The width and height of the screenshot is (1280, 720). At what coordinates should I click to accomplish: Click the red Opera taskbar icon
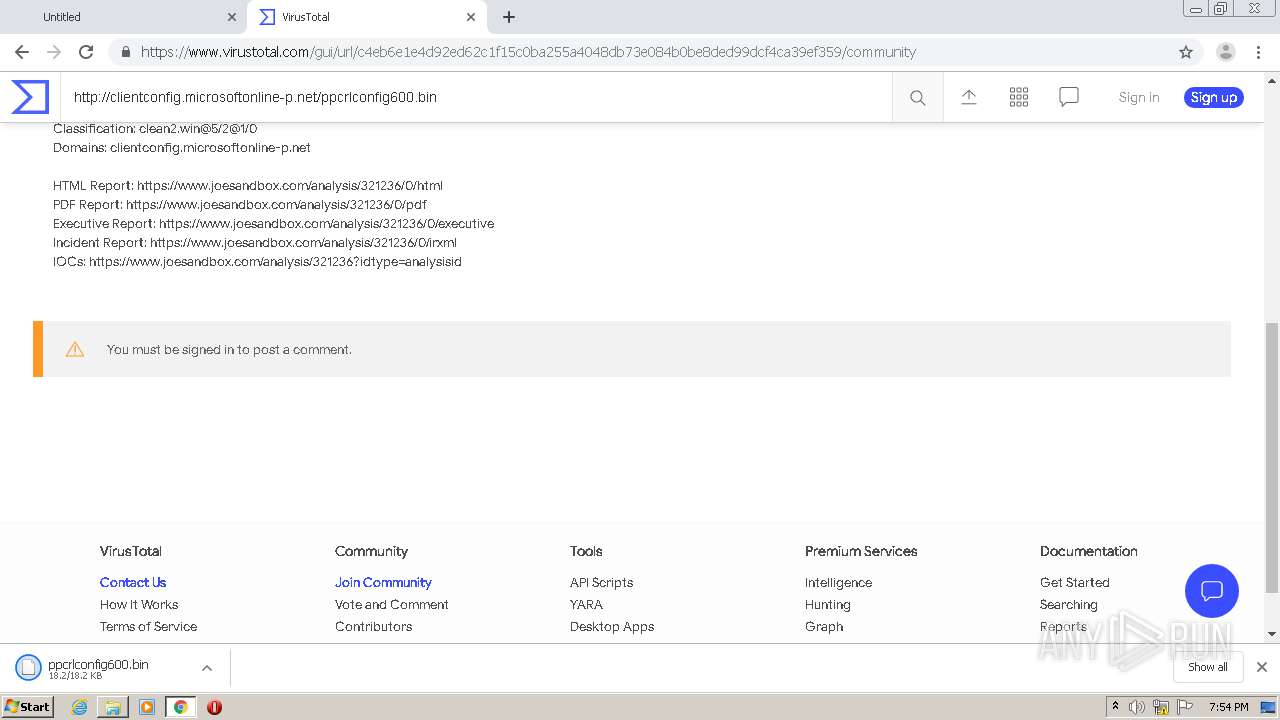[214, 707]
